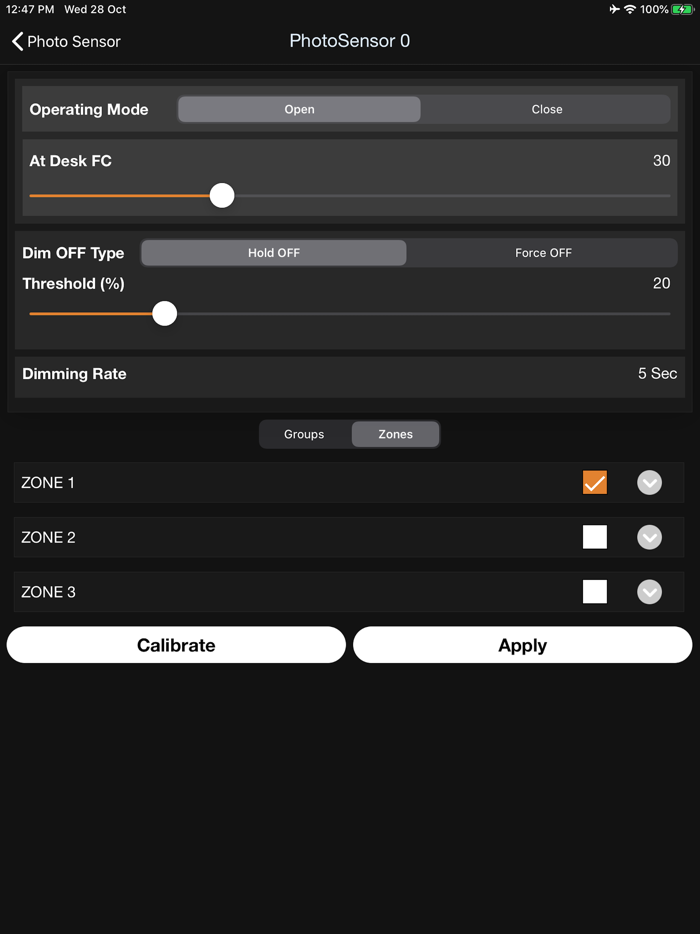Switch to the Groups tab
700x934 pixels.
tap(304, 434)
